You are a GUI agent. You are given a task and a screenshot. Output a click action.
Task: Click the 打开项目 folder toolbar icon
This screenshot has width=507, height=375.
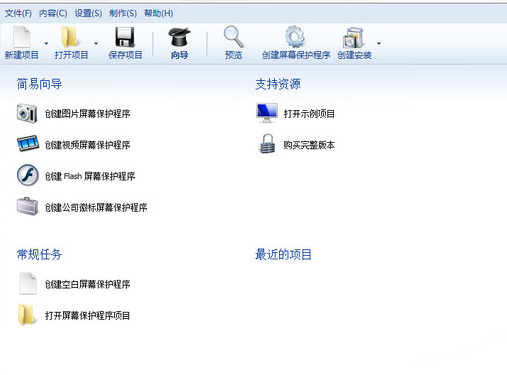pyautogui.click(x=71, y=37)
